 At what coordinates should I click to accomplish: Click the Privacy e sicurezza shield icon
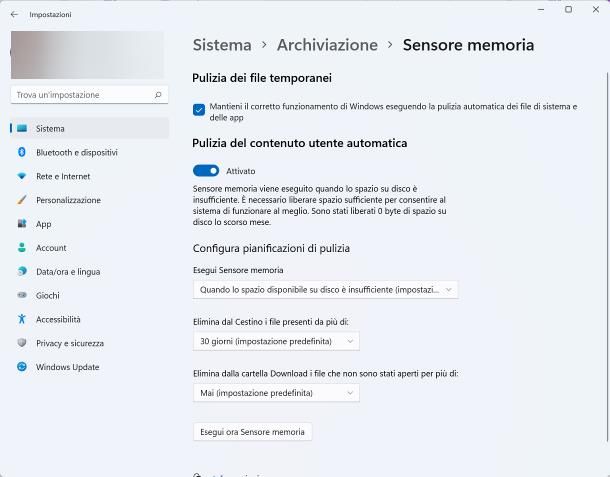(x=22, y=343)
